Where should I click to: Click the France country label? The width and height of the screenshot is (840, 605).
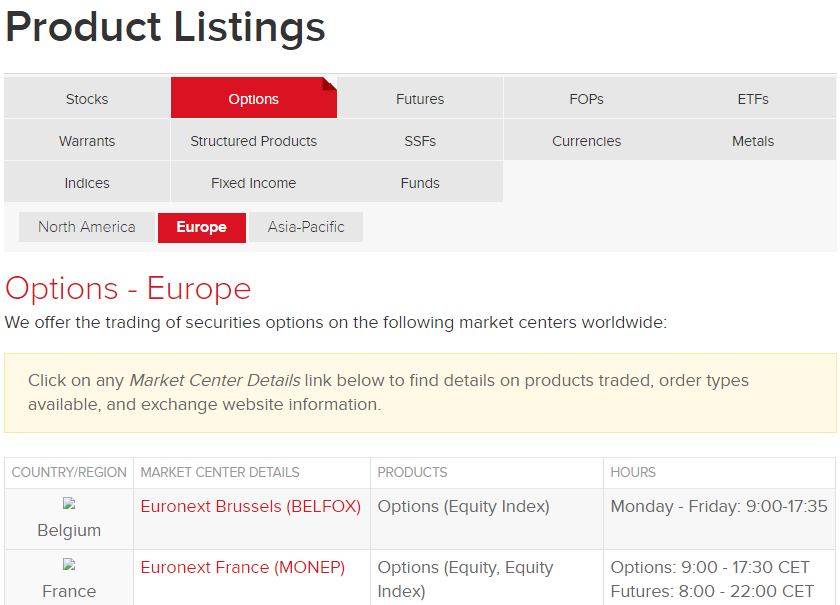(x=69, y=591)
